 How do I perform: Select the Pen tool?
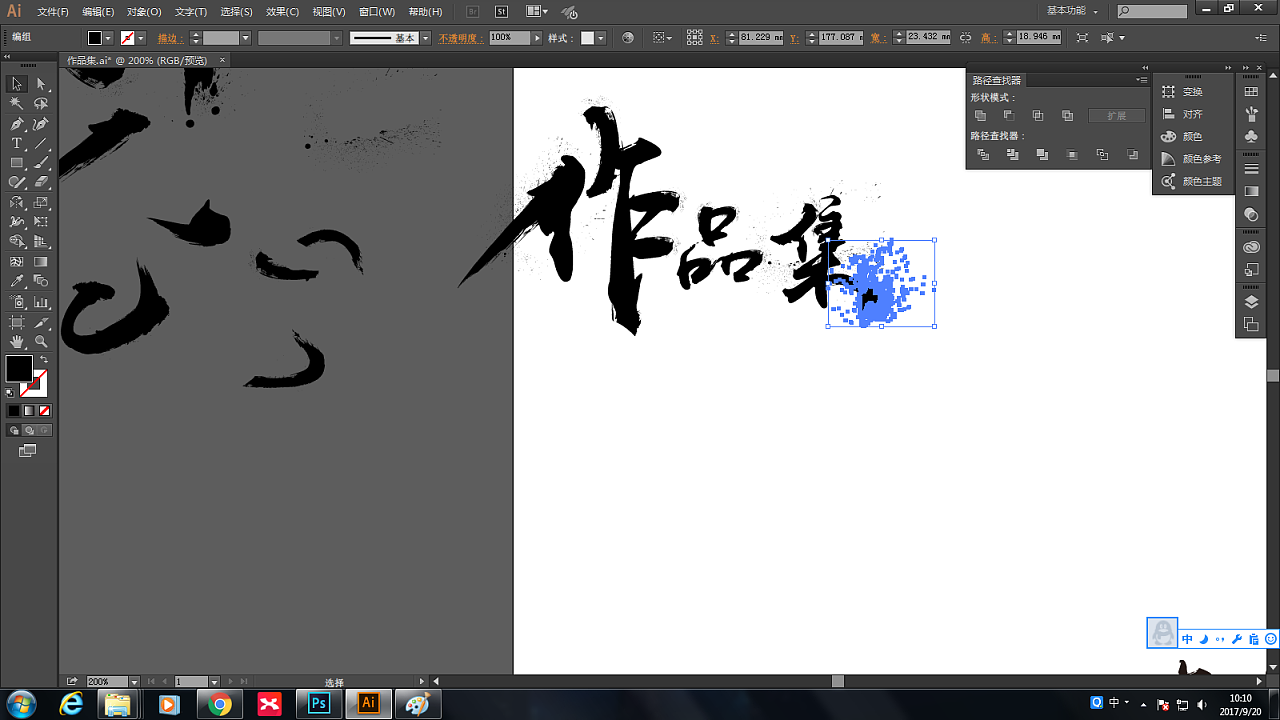coord(17,124)
